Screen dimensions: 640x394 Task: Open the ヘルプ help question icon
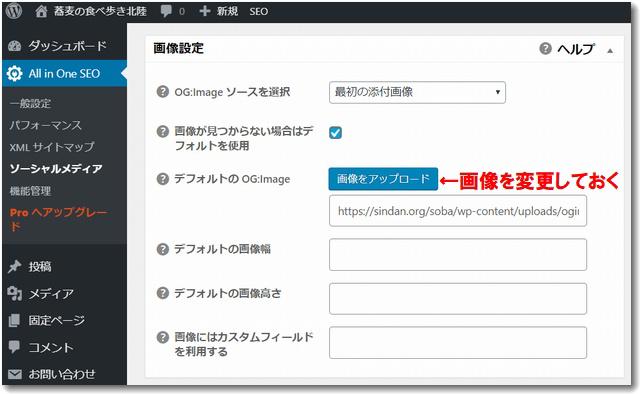click(545, 48)
